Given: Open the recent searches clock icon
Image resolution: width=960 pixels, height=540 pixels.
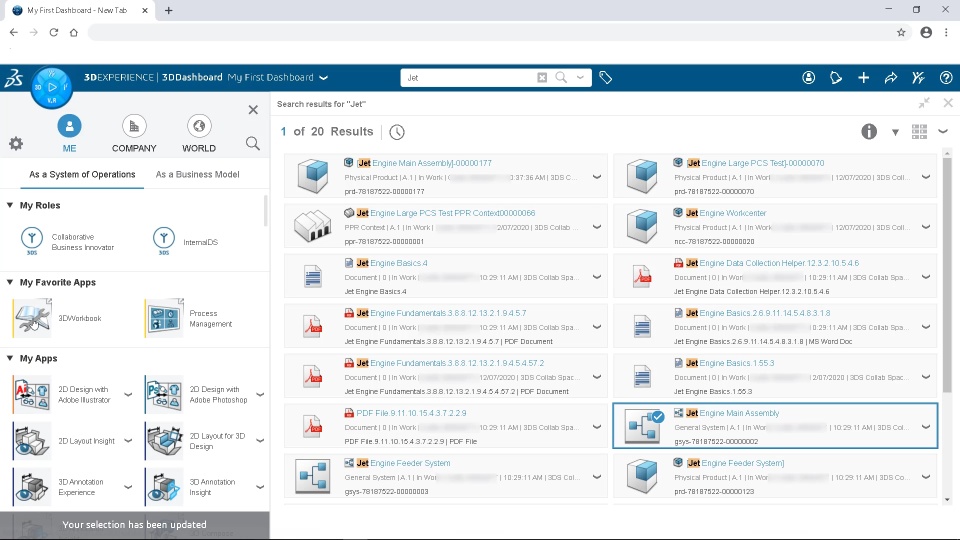Looking at the screenshot, I should (397, 132).
